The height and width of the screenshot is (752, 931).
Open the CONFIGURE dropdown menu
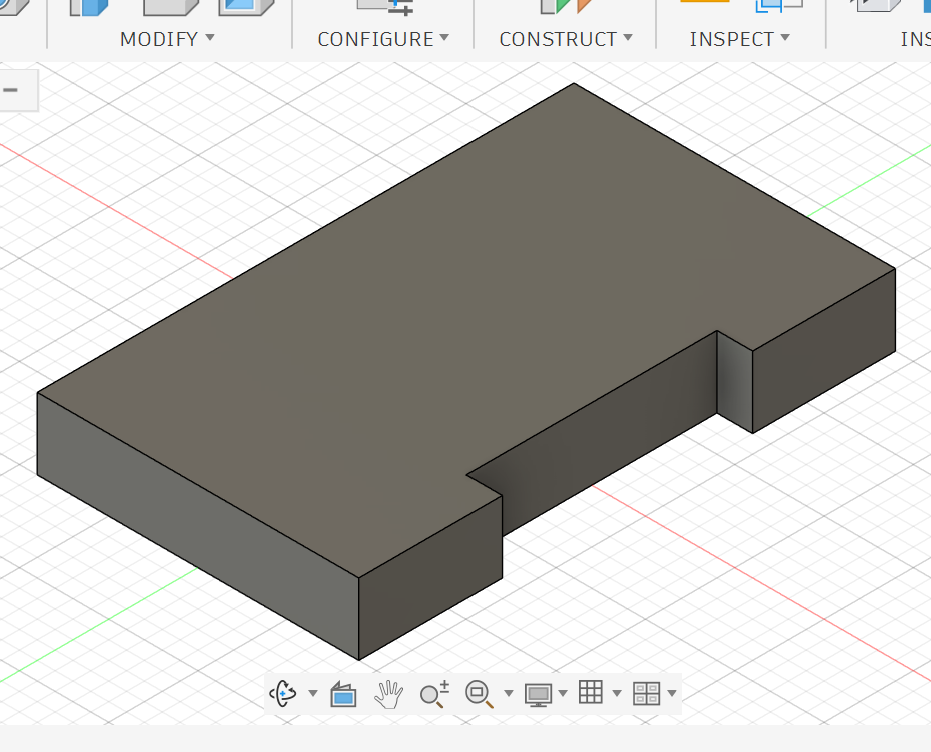(383, 39)
